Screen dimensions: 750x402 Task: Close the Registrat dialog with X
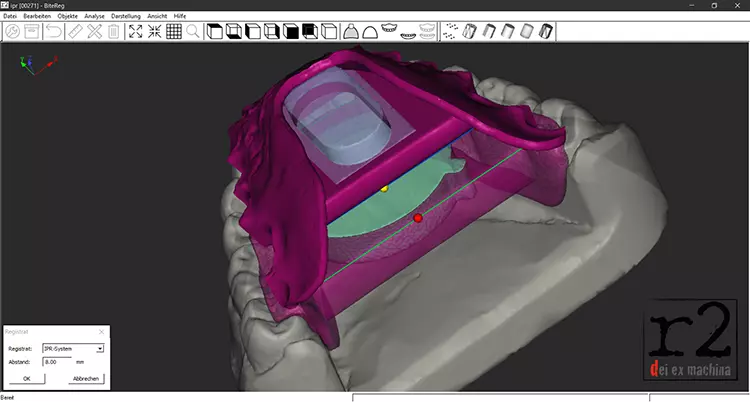(x=101, y=331)
